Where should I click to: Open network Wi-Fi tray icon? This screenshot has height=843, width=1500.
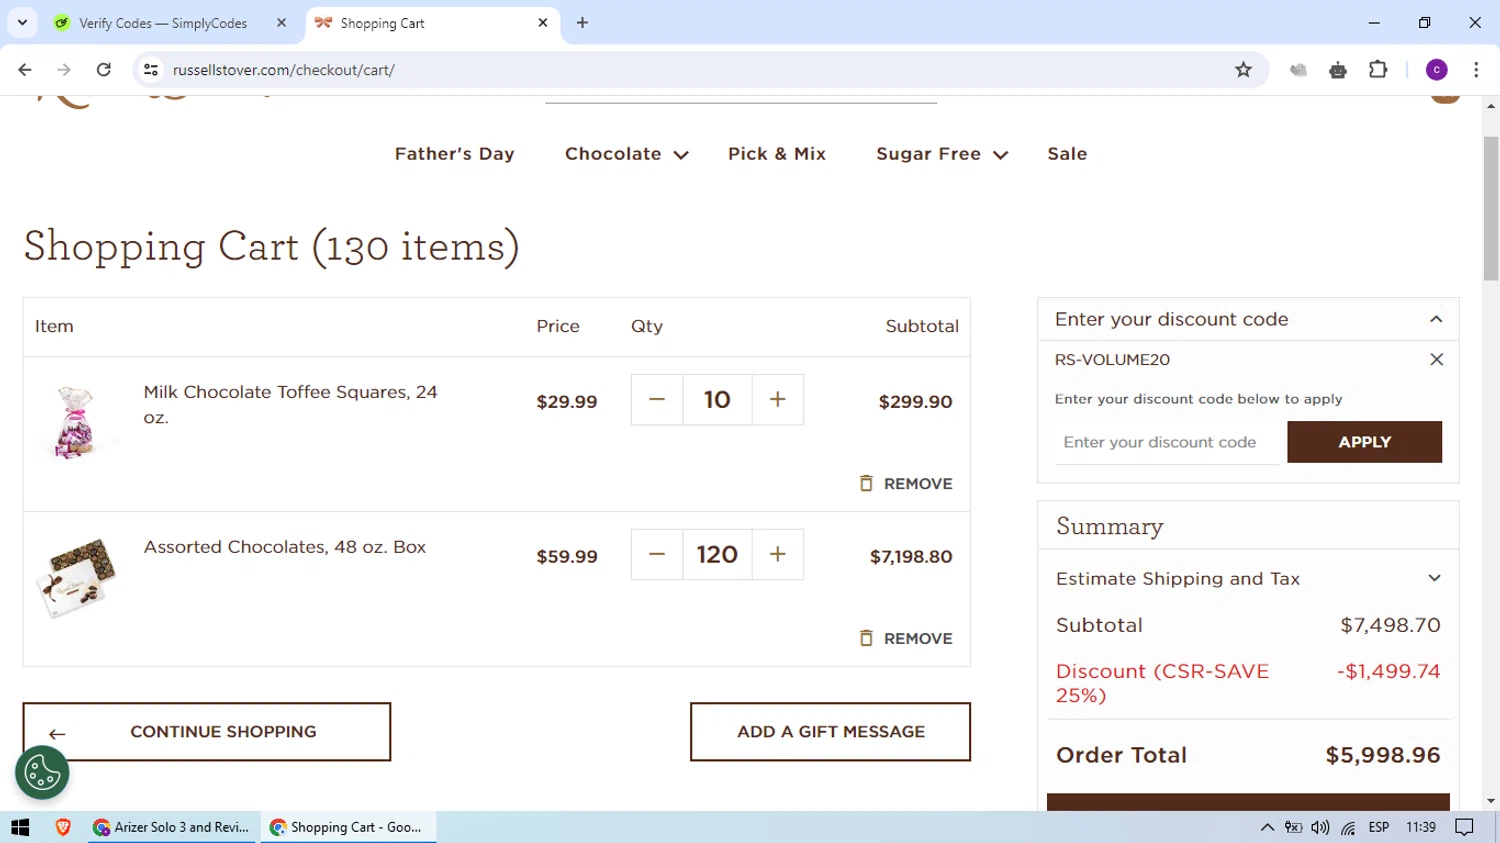coord(1348,827)
